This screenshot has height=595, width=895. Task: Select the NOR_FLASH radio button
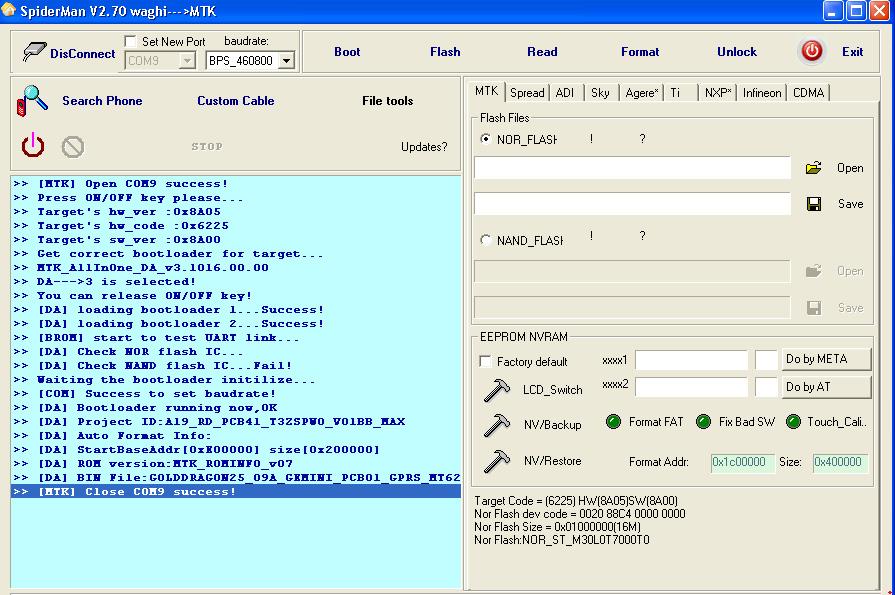coord(486,139)
